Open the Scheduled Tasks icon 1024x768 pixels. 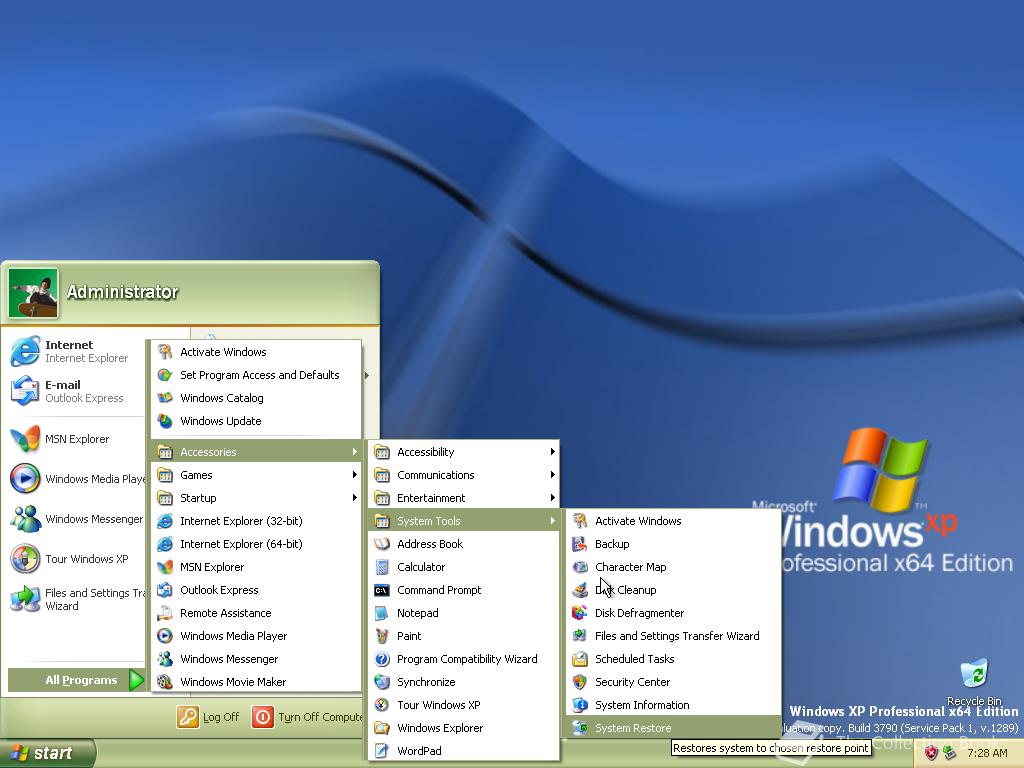coord(579,659)
